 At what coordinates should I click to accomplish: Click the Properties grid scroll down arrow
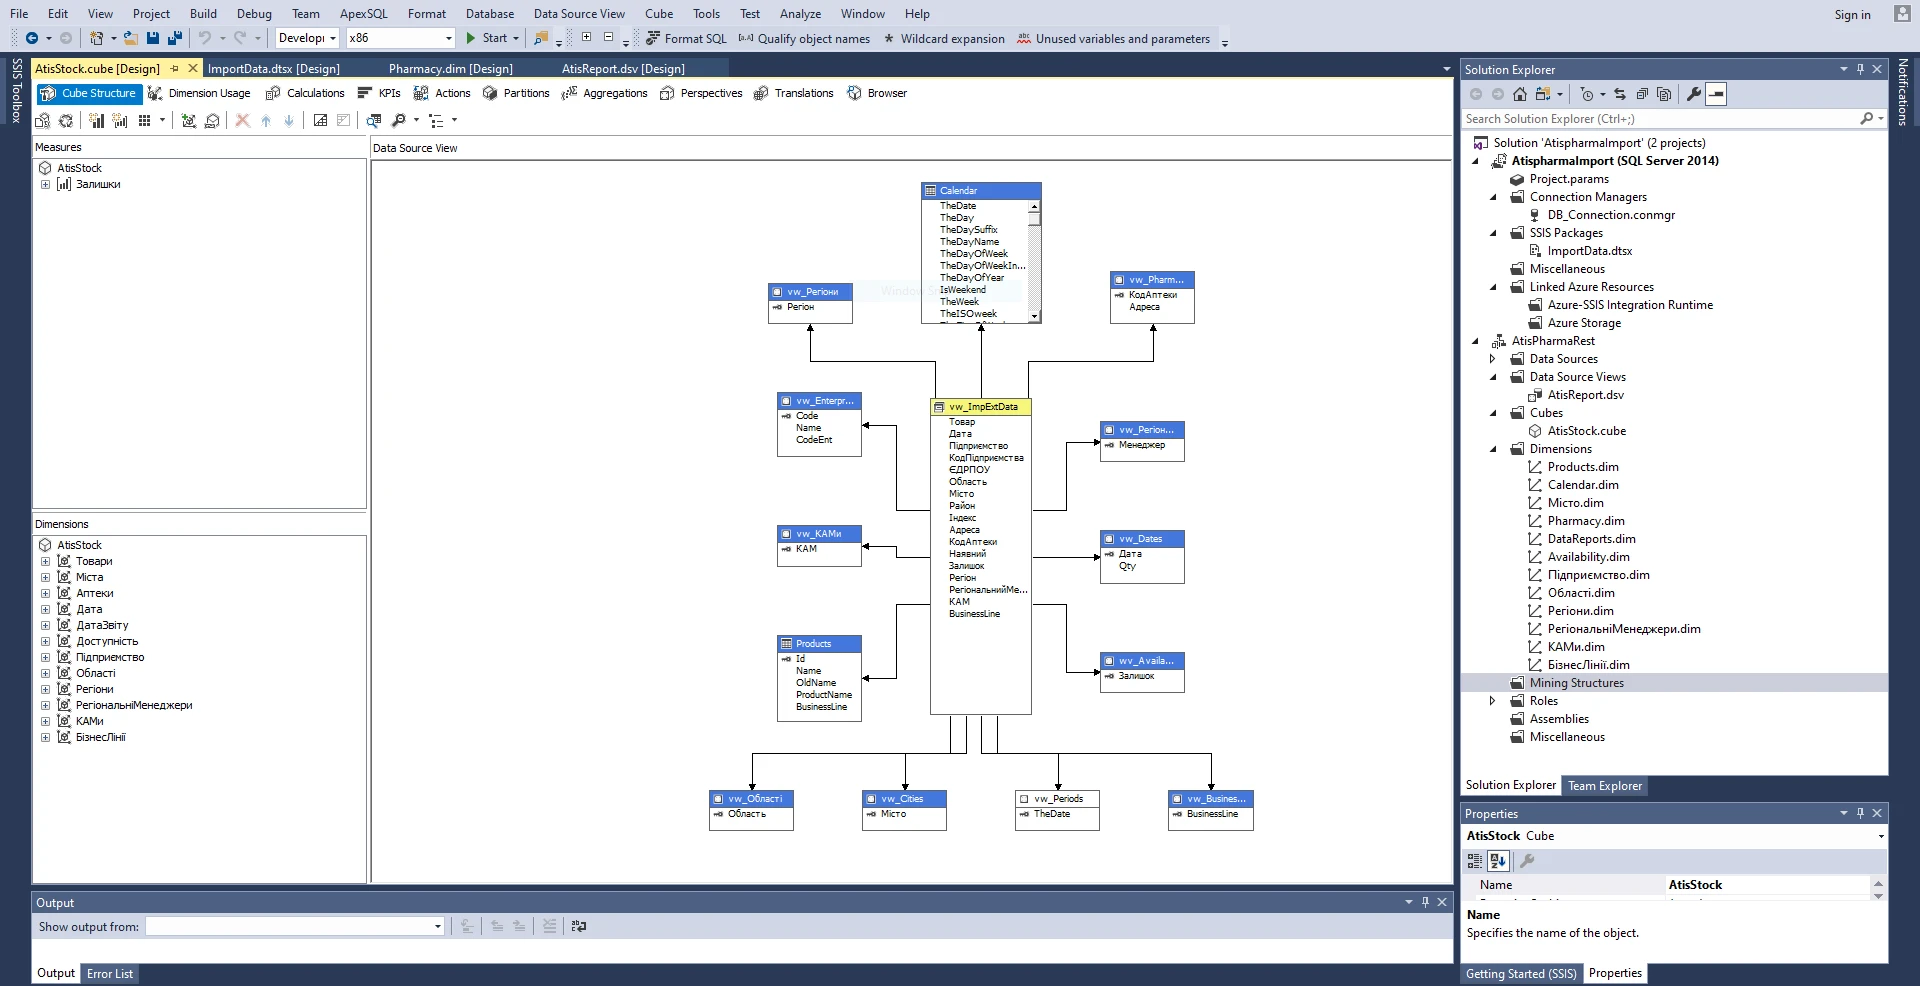(x=1878, y=896)
